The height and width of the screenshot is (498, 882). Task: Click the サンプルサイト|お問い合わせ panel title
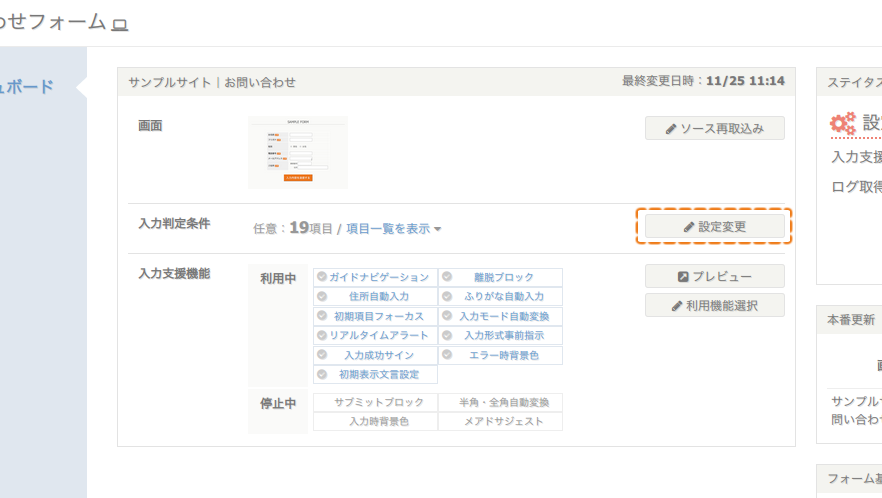tap(212, 82)
